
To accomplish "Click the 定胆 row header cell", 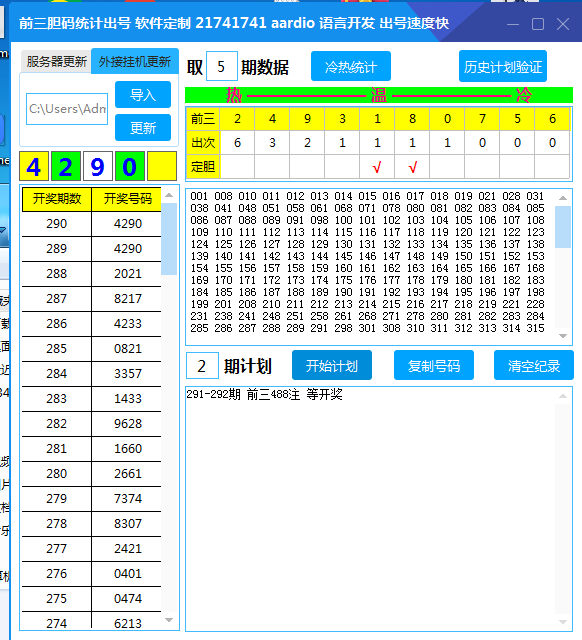I will pos(203,167).
